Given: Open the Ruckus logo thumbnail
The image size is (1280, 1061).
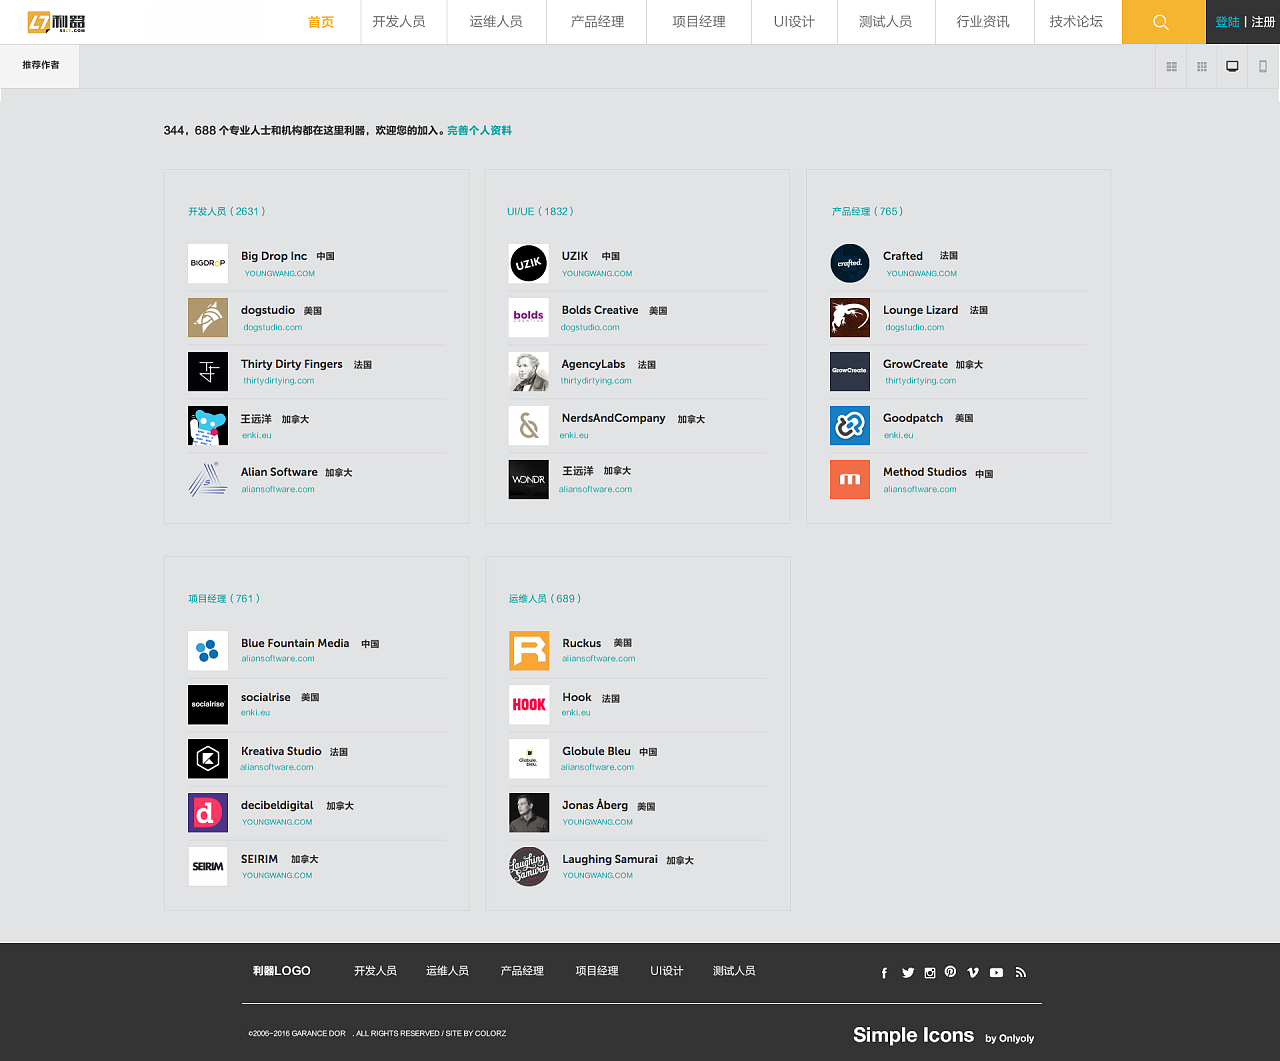Looking at the screenshot, I should (x=529, y=651).
